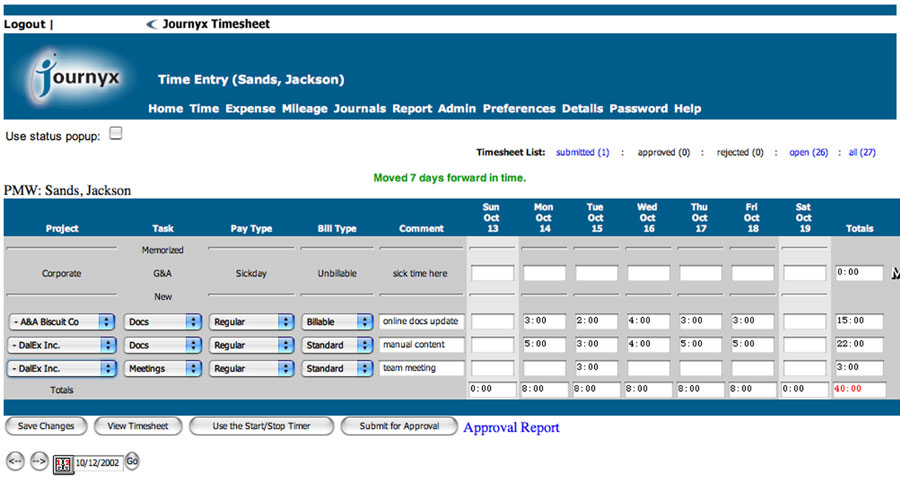900x482 pixels.
Task: Open the calendar date picker icon
Action: coord(62,462)
